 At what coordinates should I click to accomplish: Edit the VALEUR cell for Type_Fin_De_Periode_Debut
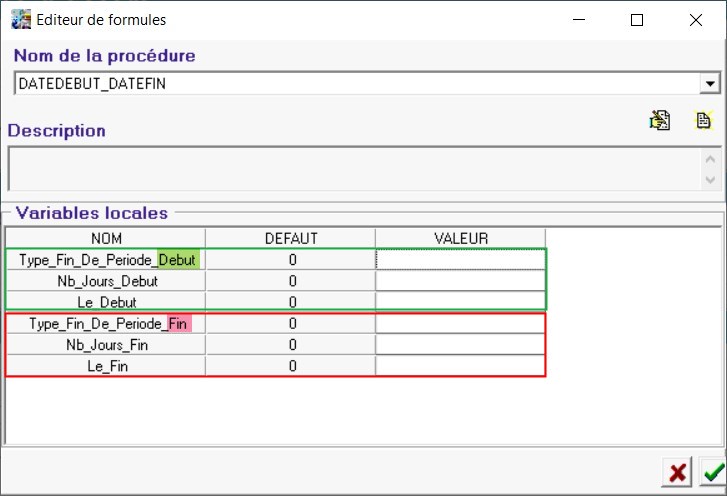[x=460, y=260]
